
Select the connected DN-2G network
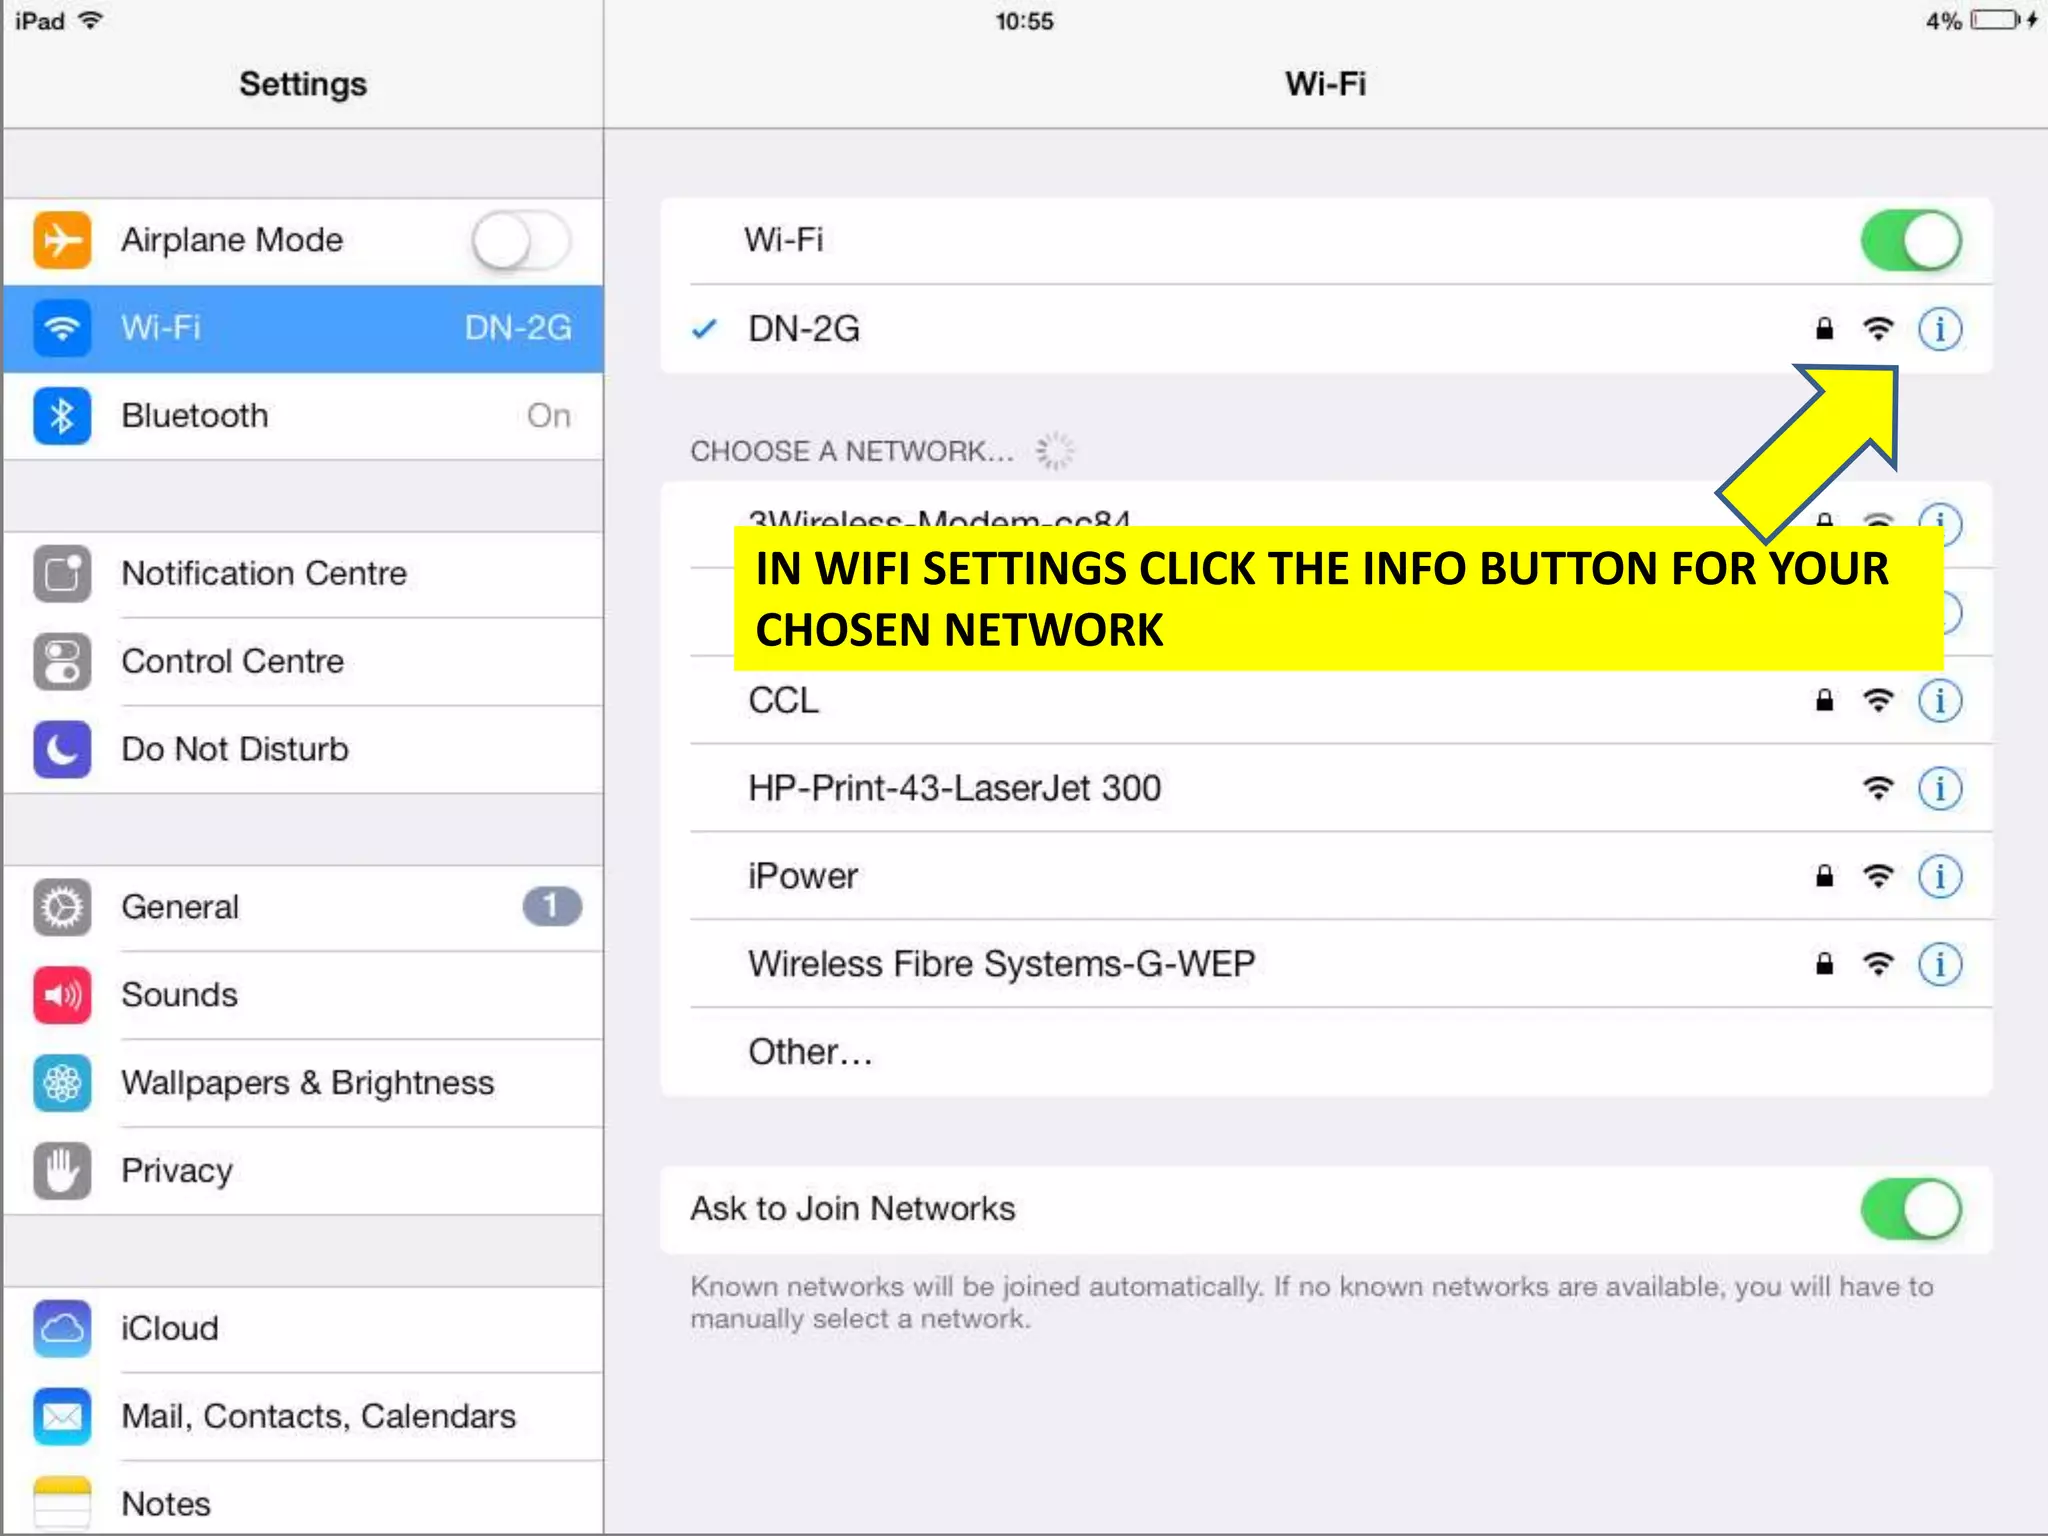[x=1326, y=329]
